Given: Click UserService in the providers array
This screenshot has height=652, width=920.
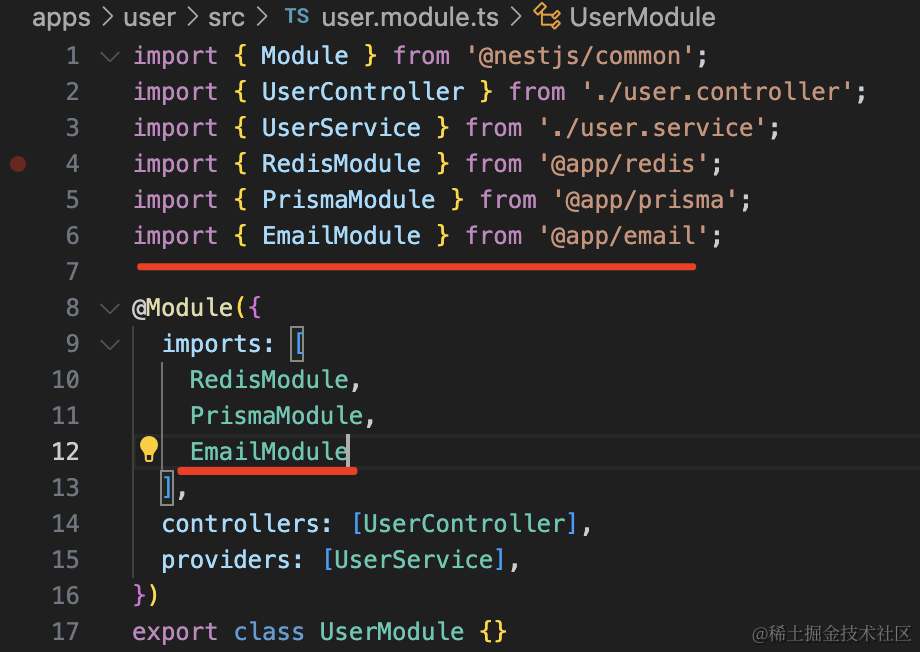Looking at the screenshot, I should click(415, 560).
